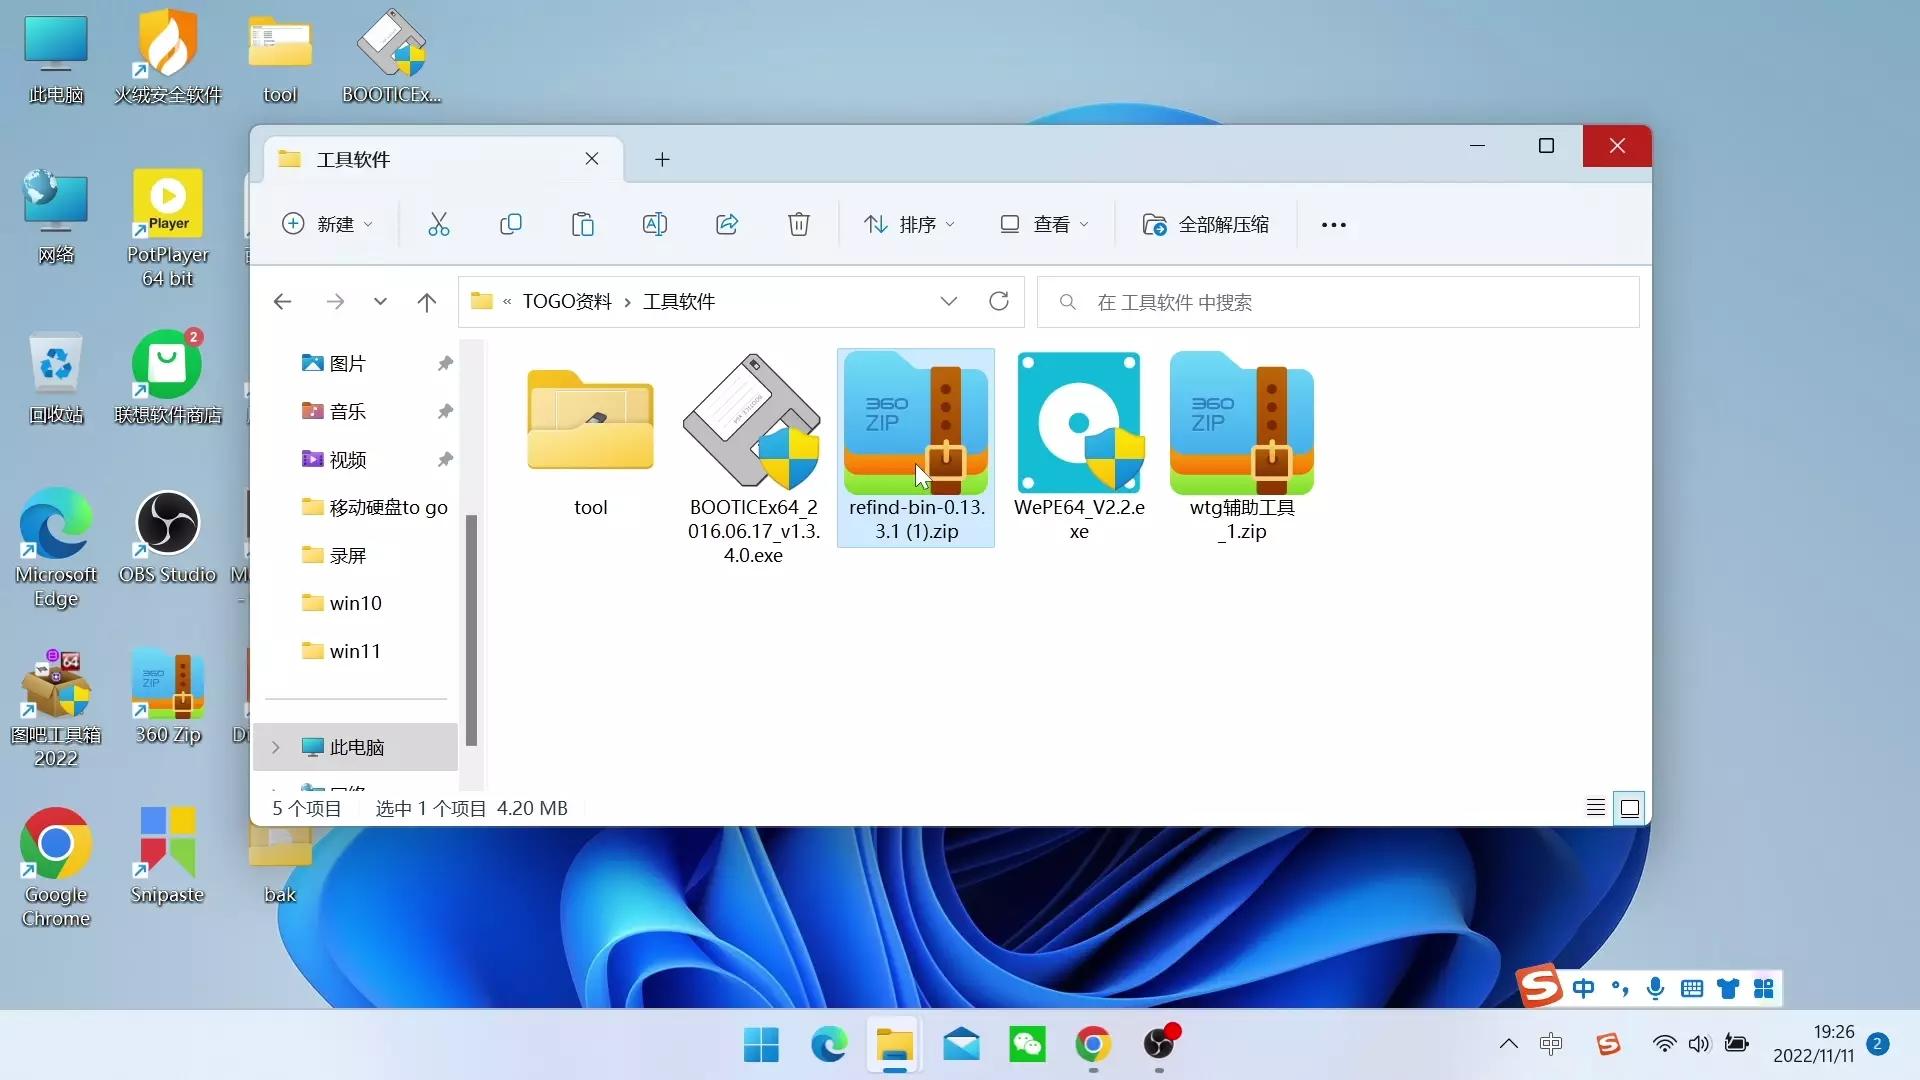Viewport: 1920px width, 1080px height.
Task: Click the refresh icon next to address bar
Action: point(999,301)
